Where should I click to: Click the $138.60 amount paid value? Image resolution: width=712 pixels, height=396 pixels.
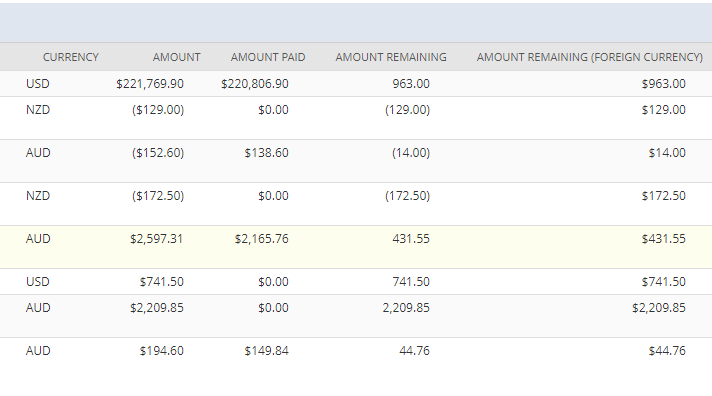point(267,153)
